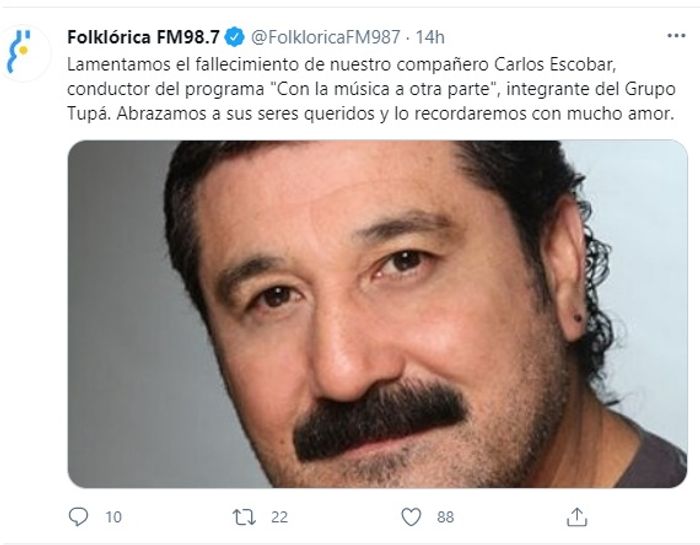Click the reply speech bubble icon

pos(78,517)
